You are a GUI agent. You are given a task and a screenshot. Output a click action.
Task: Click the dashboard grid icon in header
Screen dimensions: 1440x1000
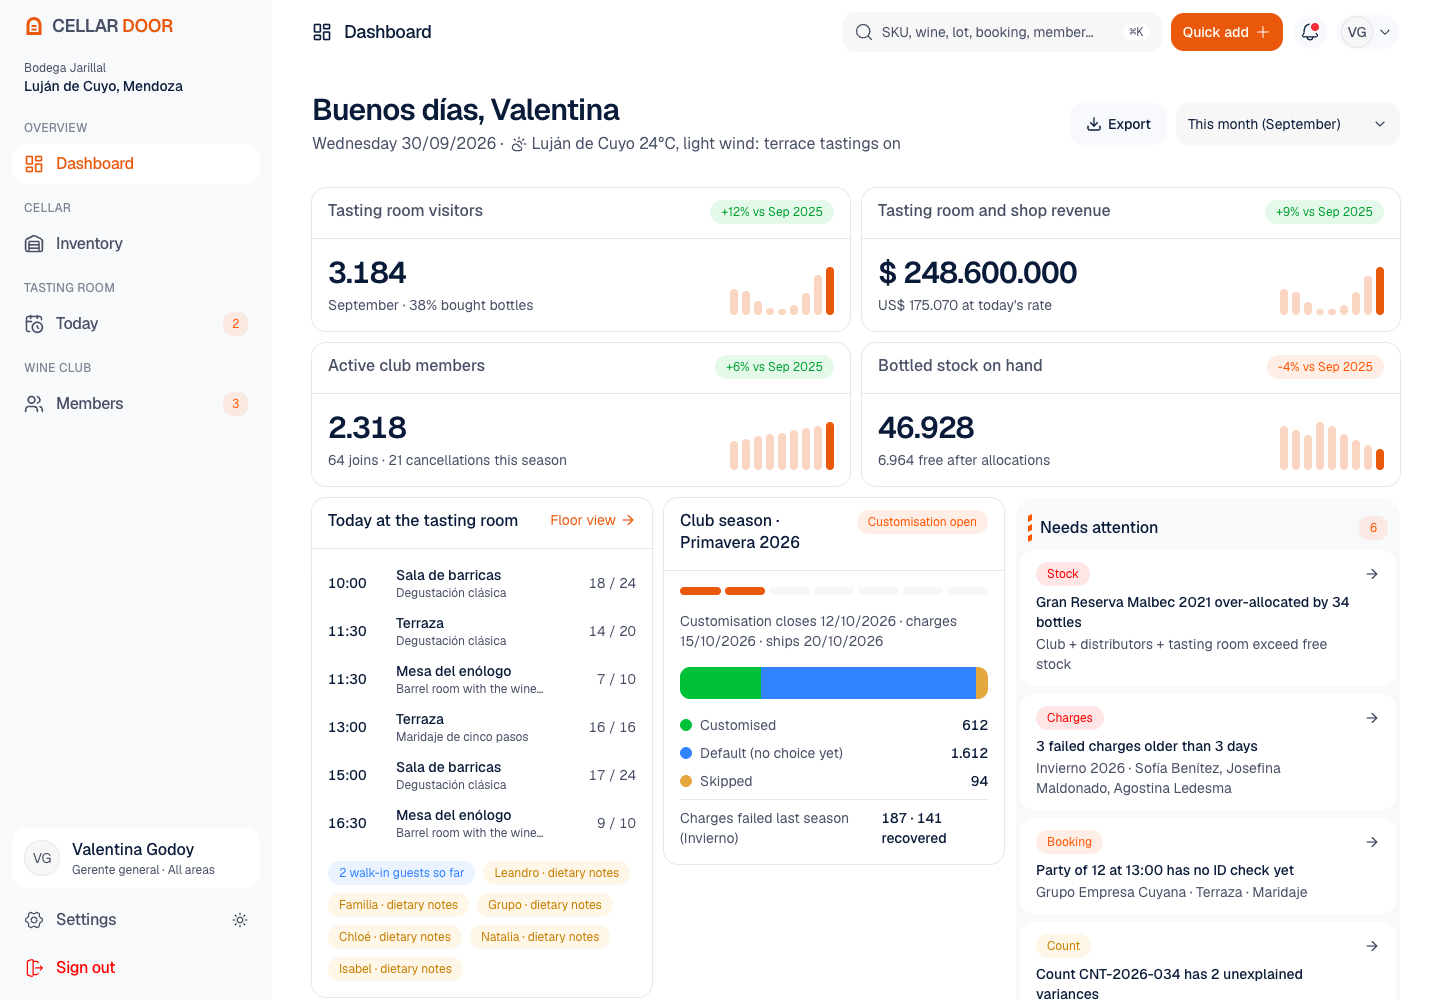322,32
